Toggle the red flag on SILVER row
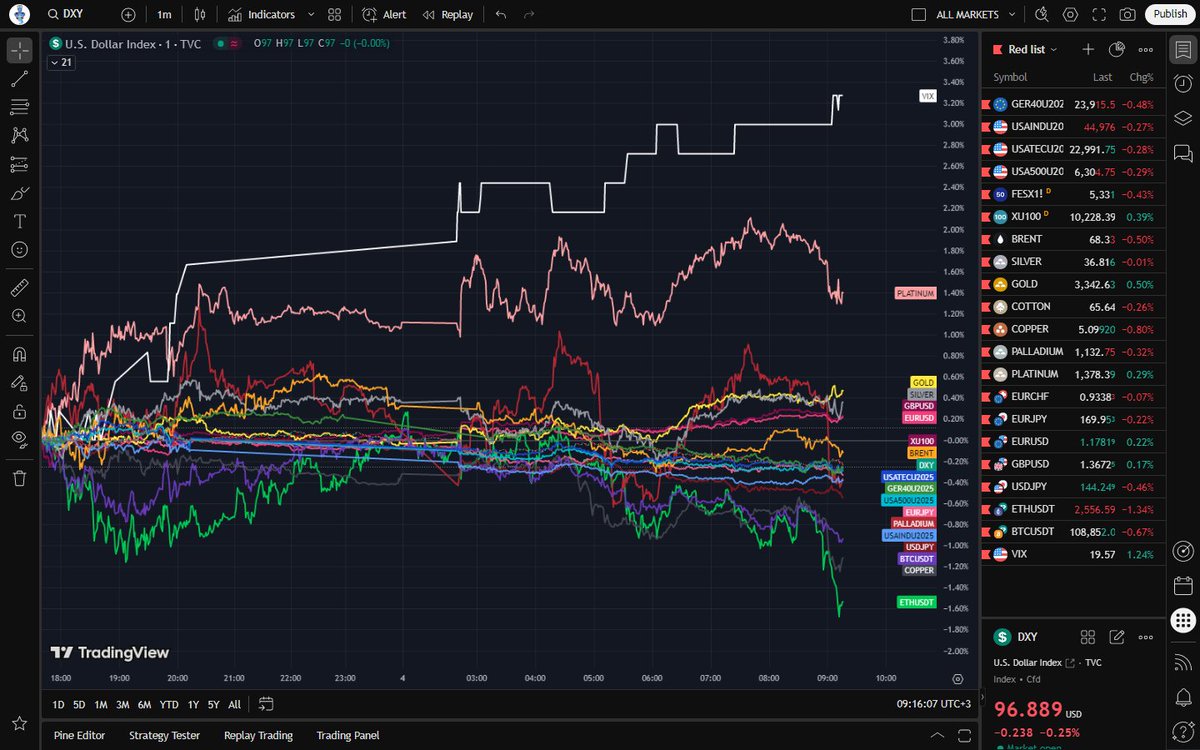This screenshot has height=750, width=1200. [x=986, y=261]
